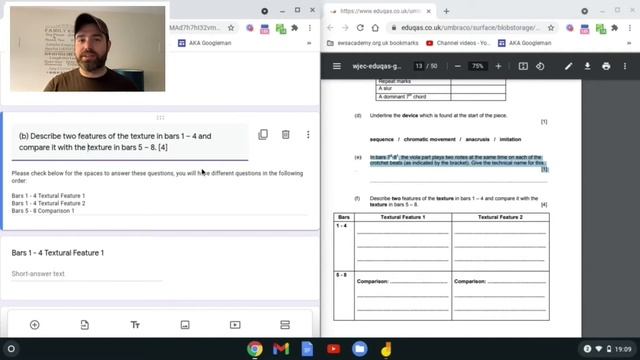Open the PDF annotation pencil tool

point(569,66)
